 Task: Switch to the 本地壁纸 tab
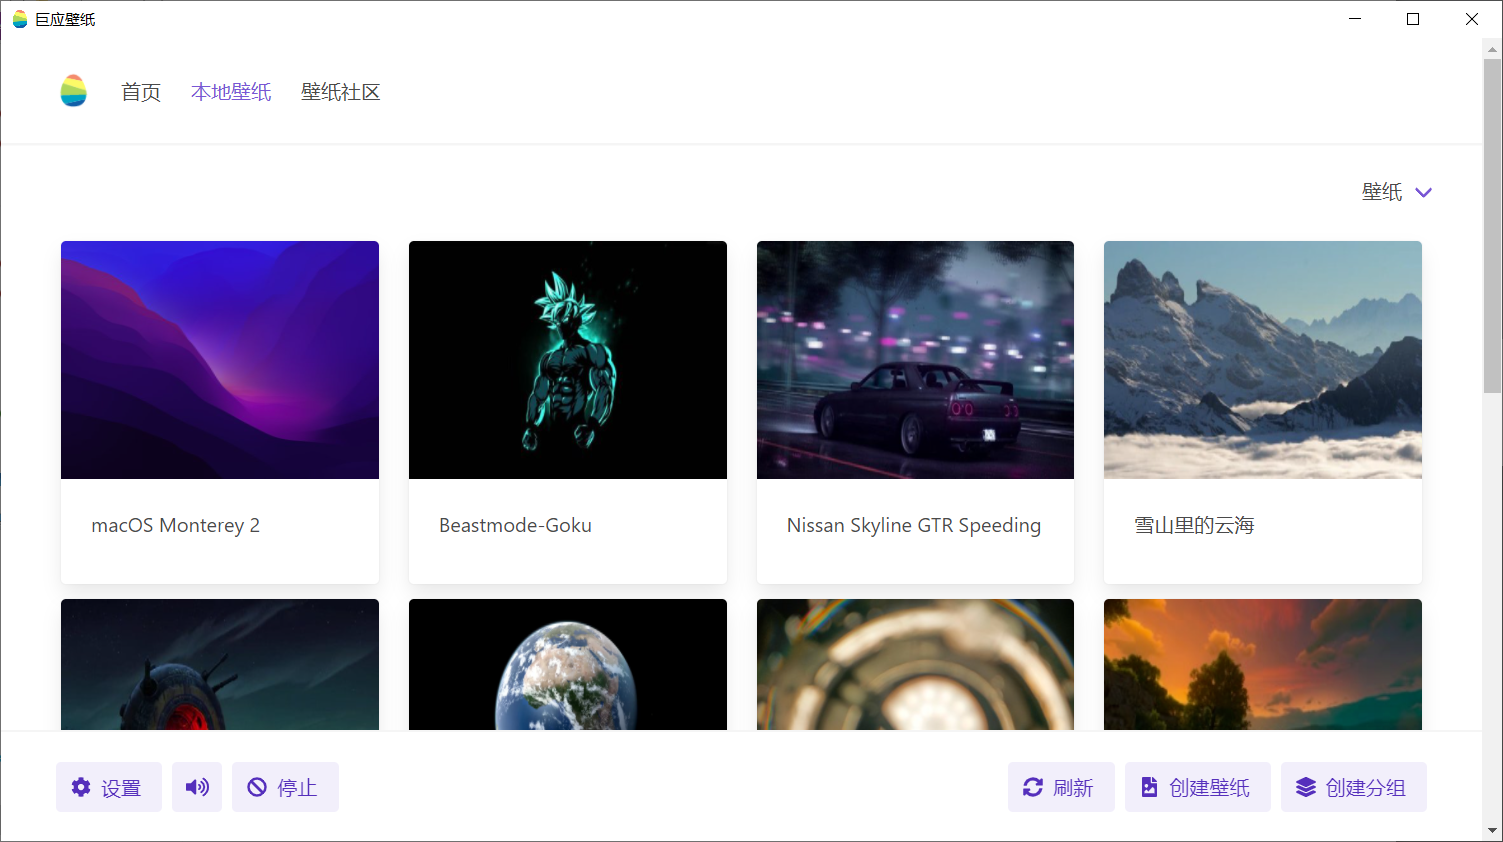coord(231,92)
